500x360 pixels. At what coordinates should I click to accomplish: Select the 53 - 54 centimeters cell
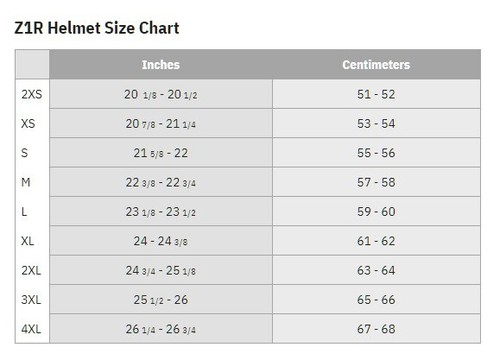[376, 124]
